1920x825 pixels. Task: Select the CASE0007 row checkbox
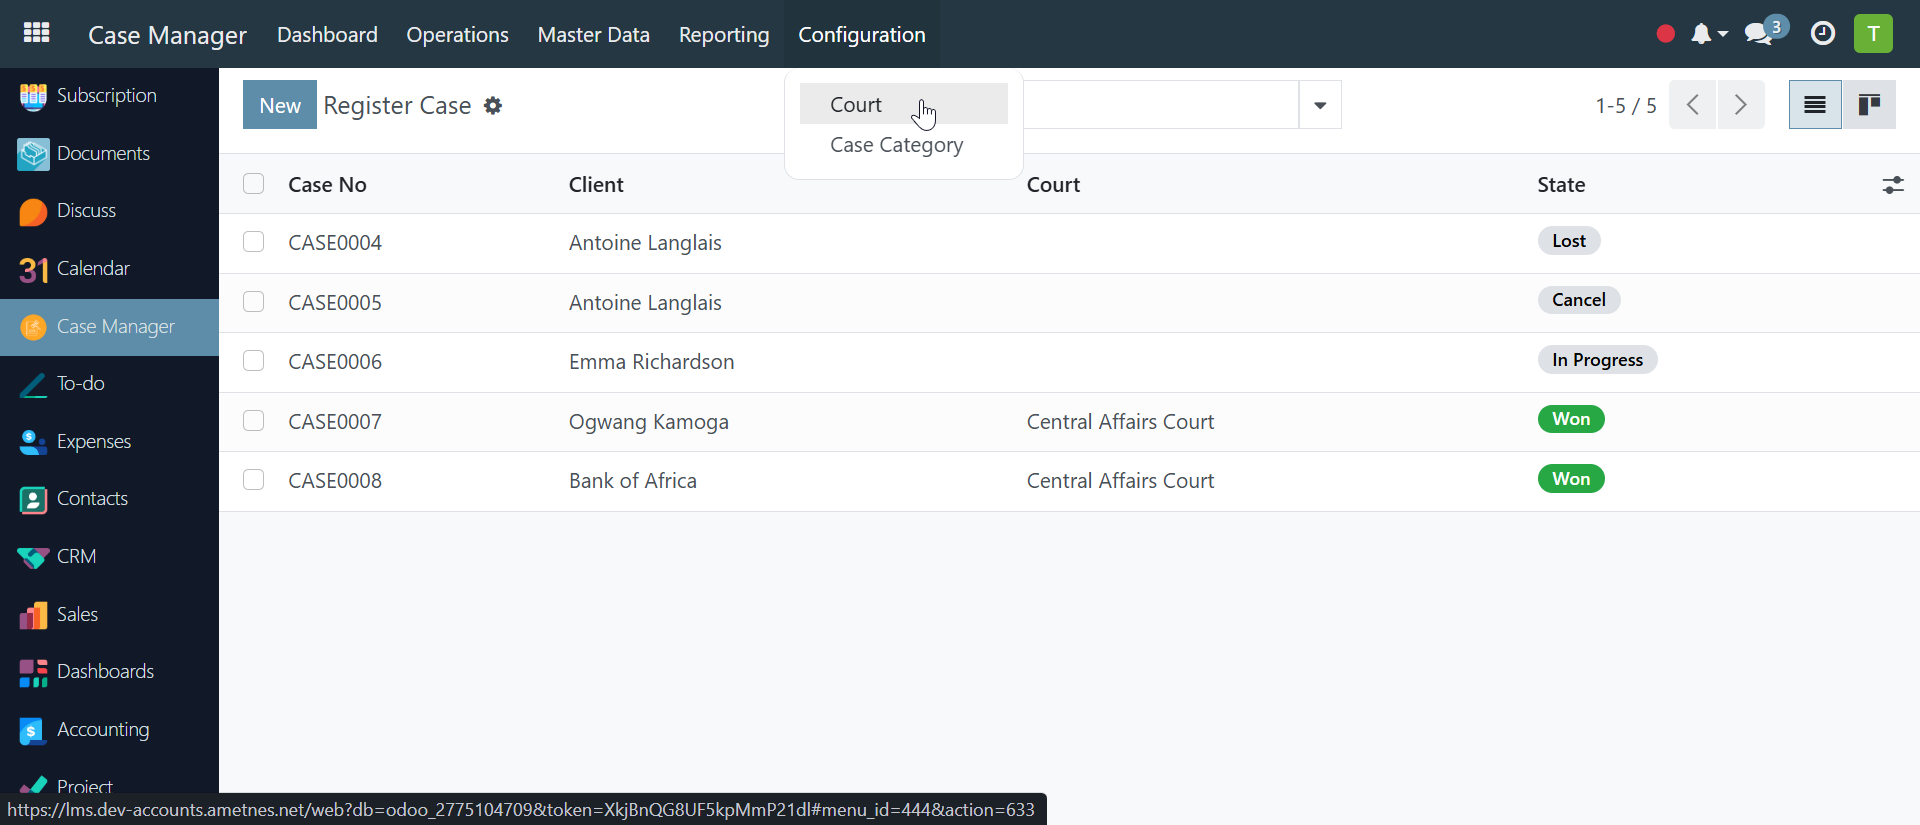click(x=254, y=421)
